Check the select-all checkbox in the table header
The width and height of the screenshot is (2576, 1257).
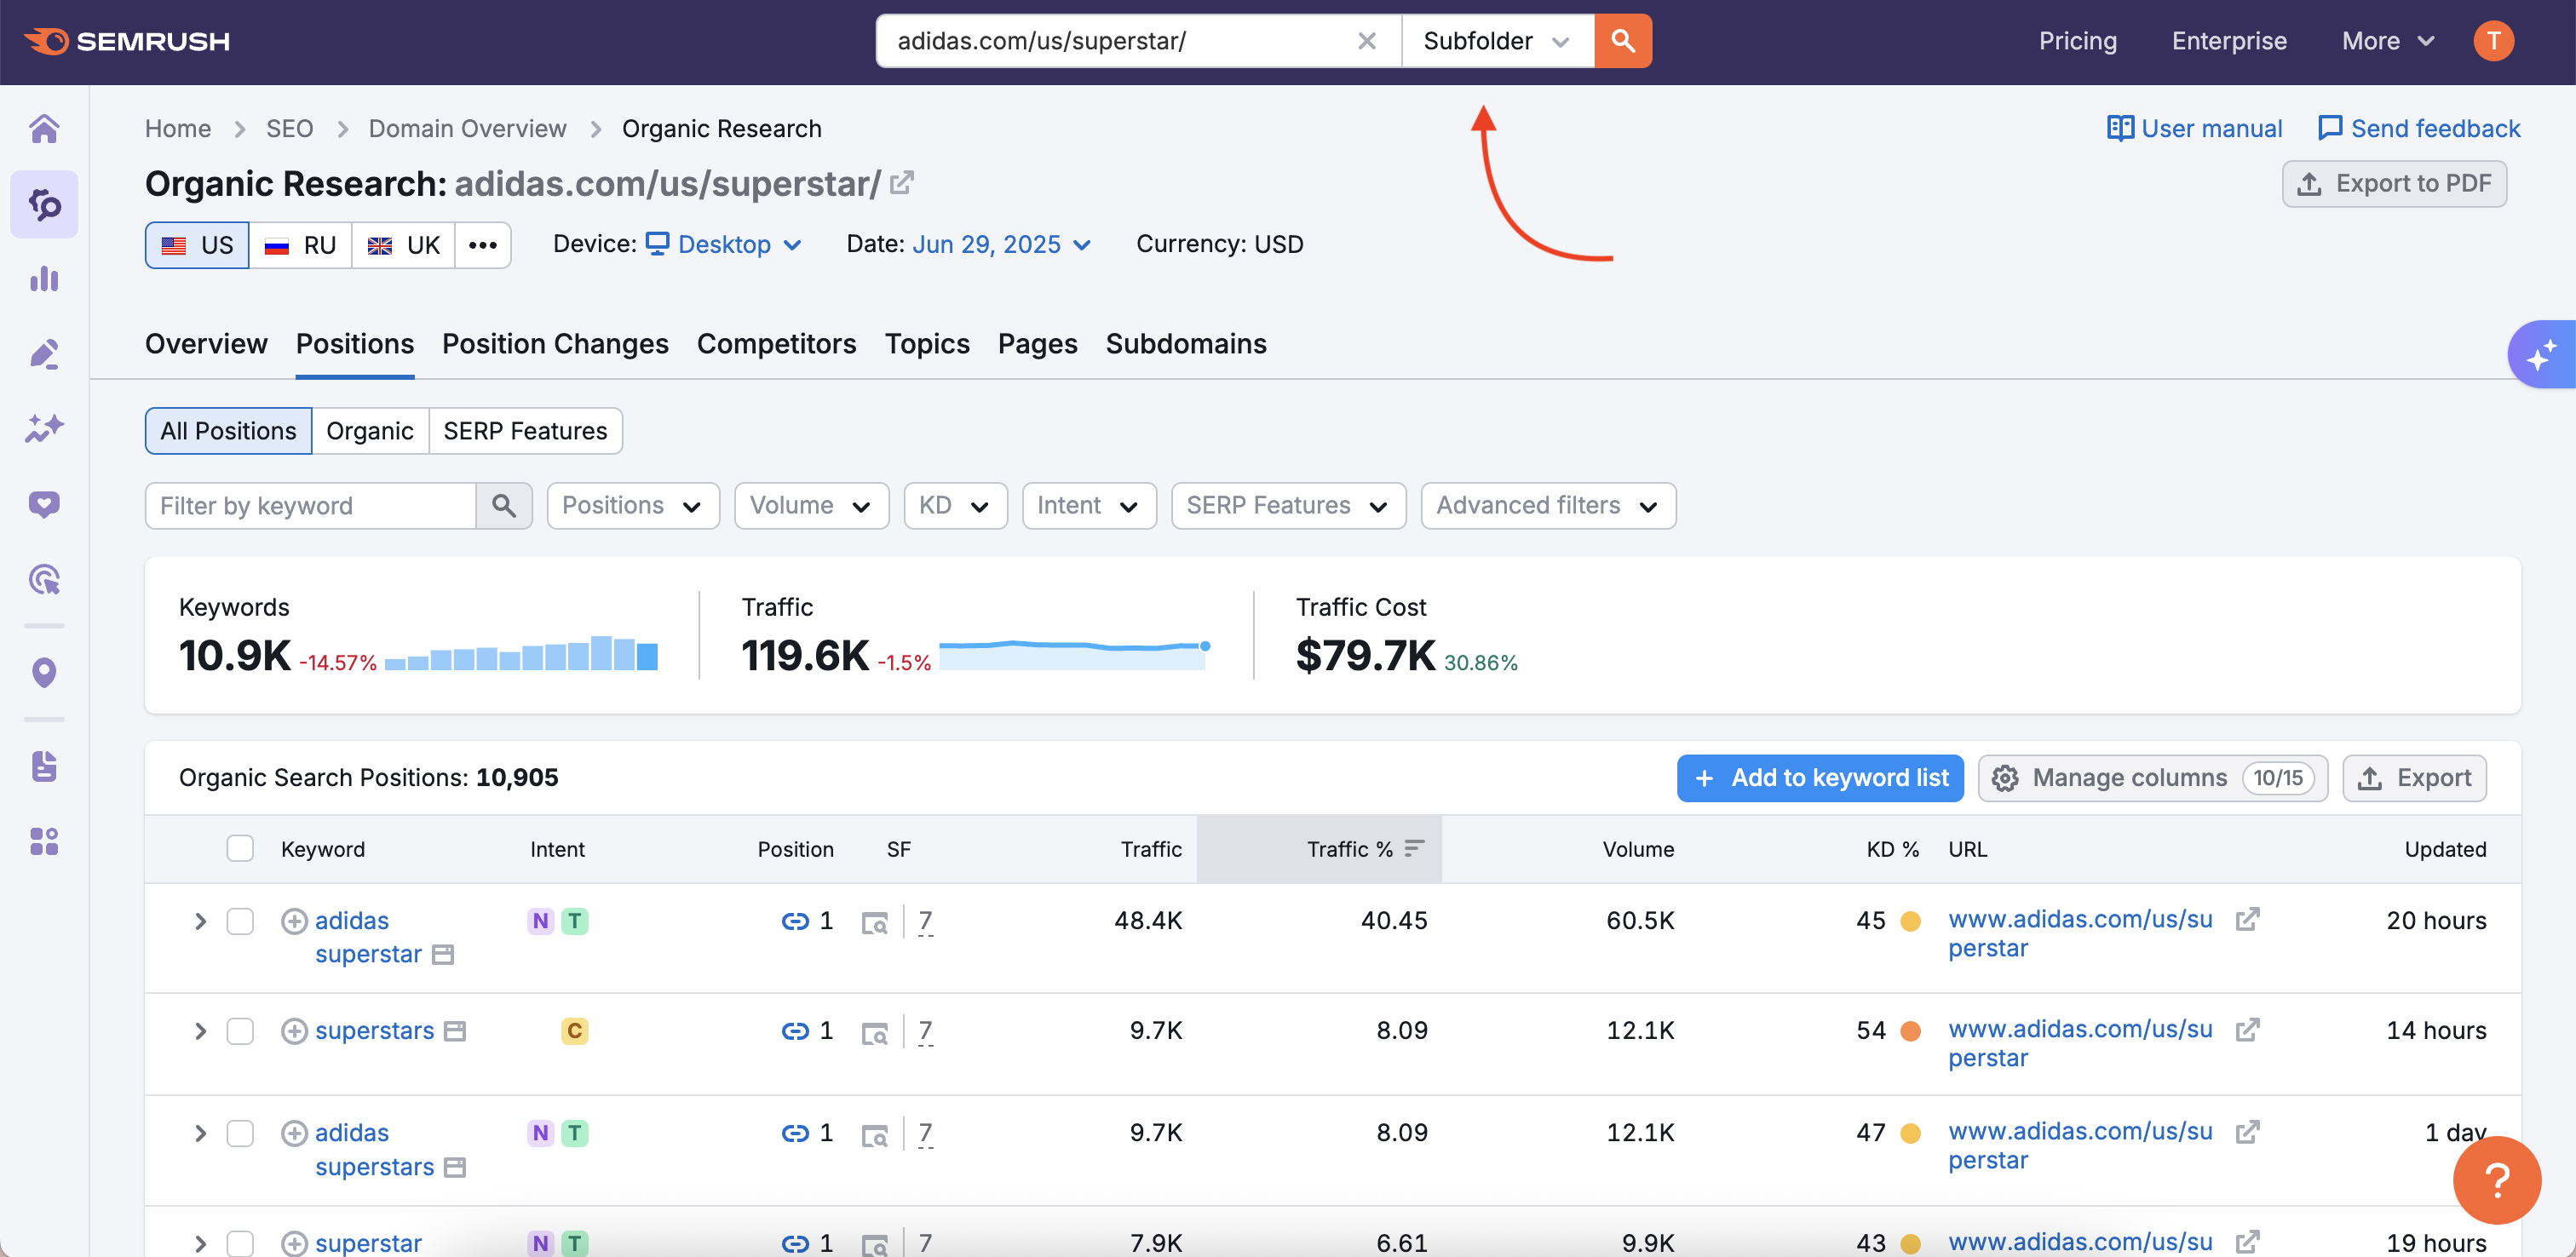click(240, 848)
